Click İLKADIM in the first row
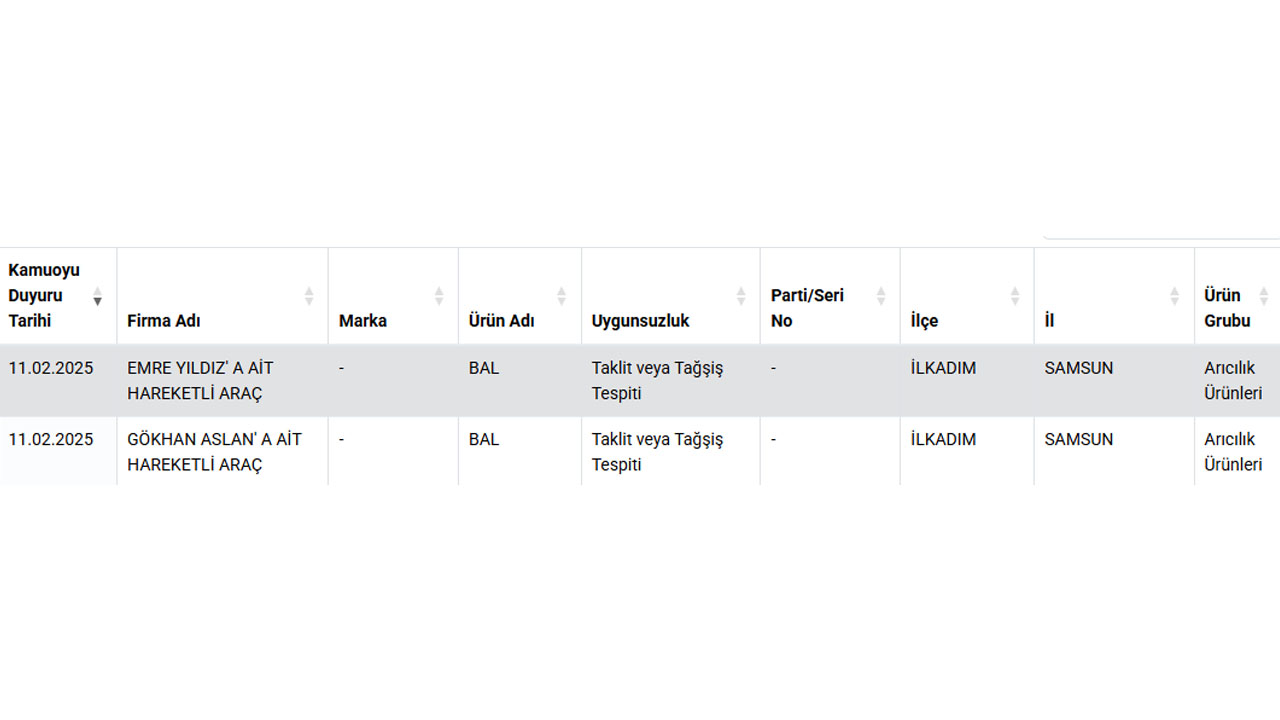The height and width of the screenshot is (720, 1280). pos(943,368)
